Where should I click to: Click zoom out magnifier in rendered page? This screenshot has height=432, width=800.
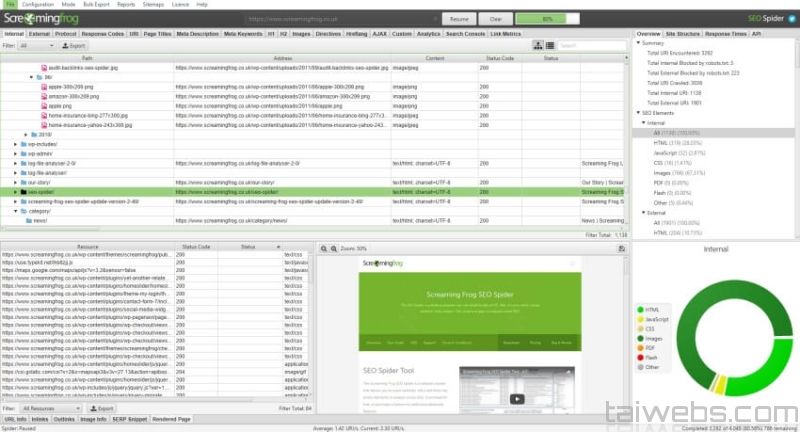334,248
